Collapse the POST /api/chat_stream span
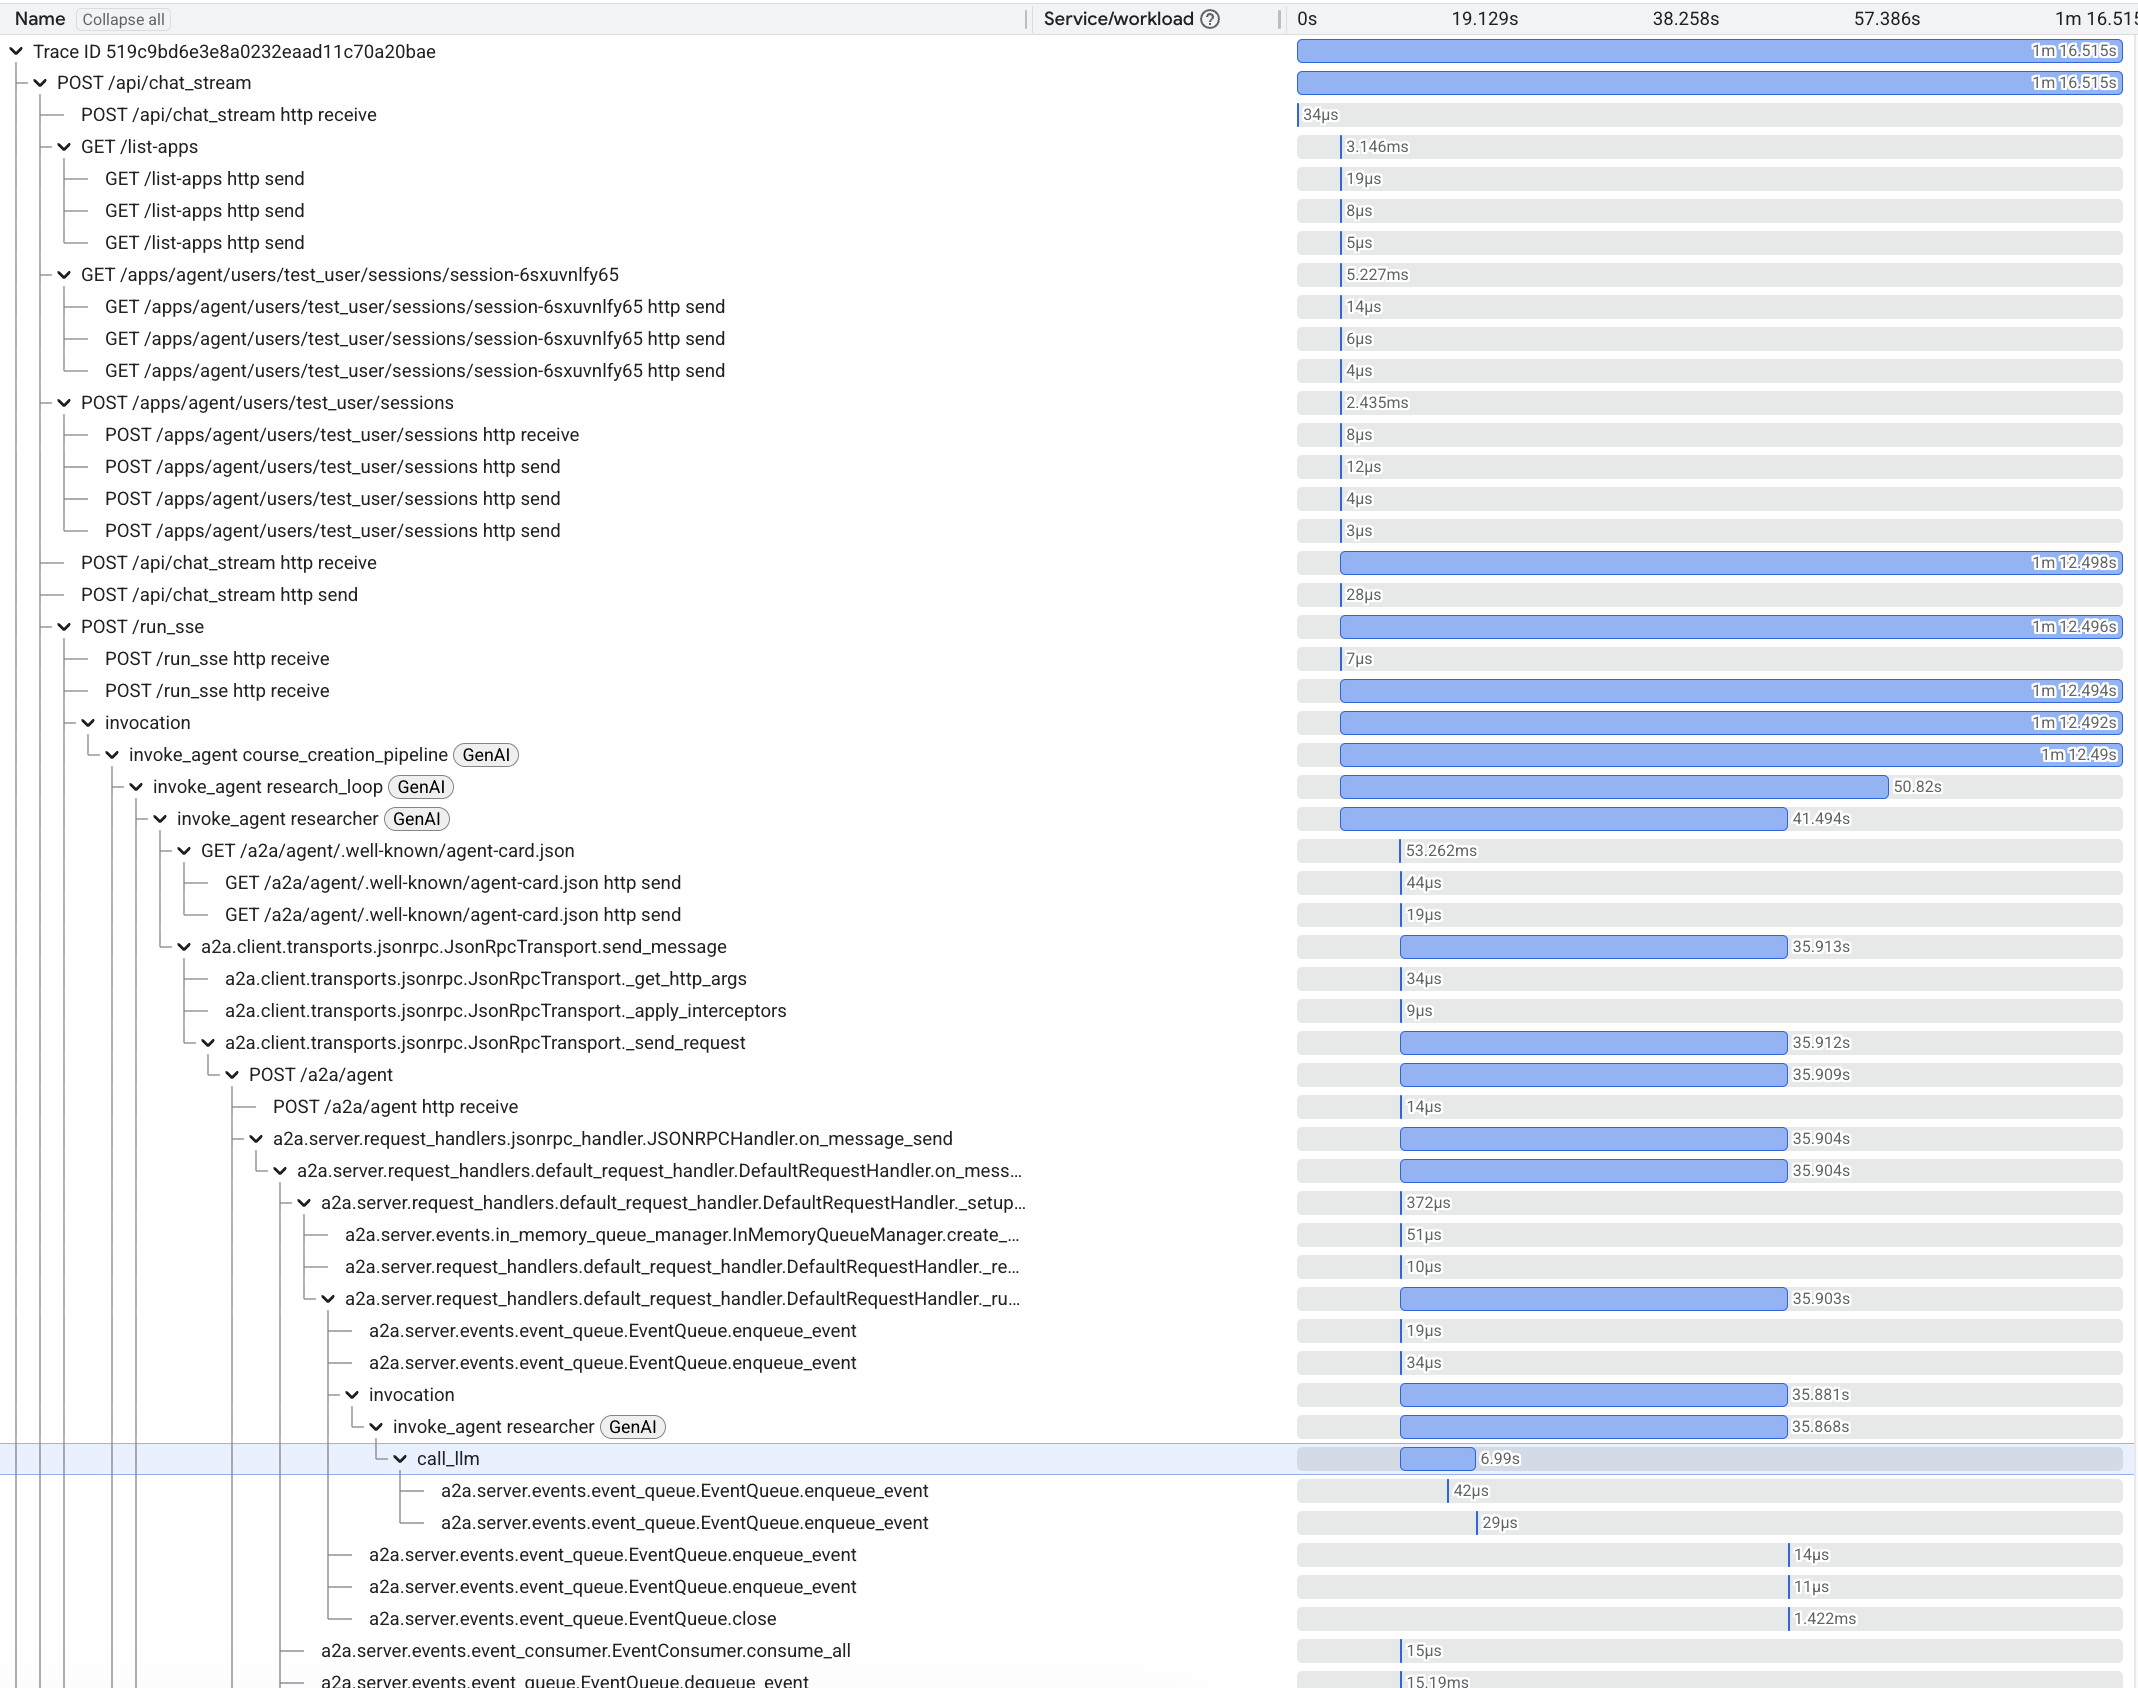Screen dimensions: 2138x1688 (x=42, y=83)
